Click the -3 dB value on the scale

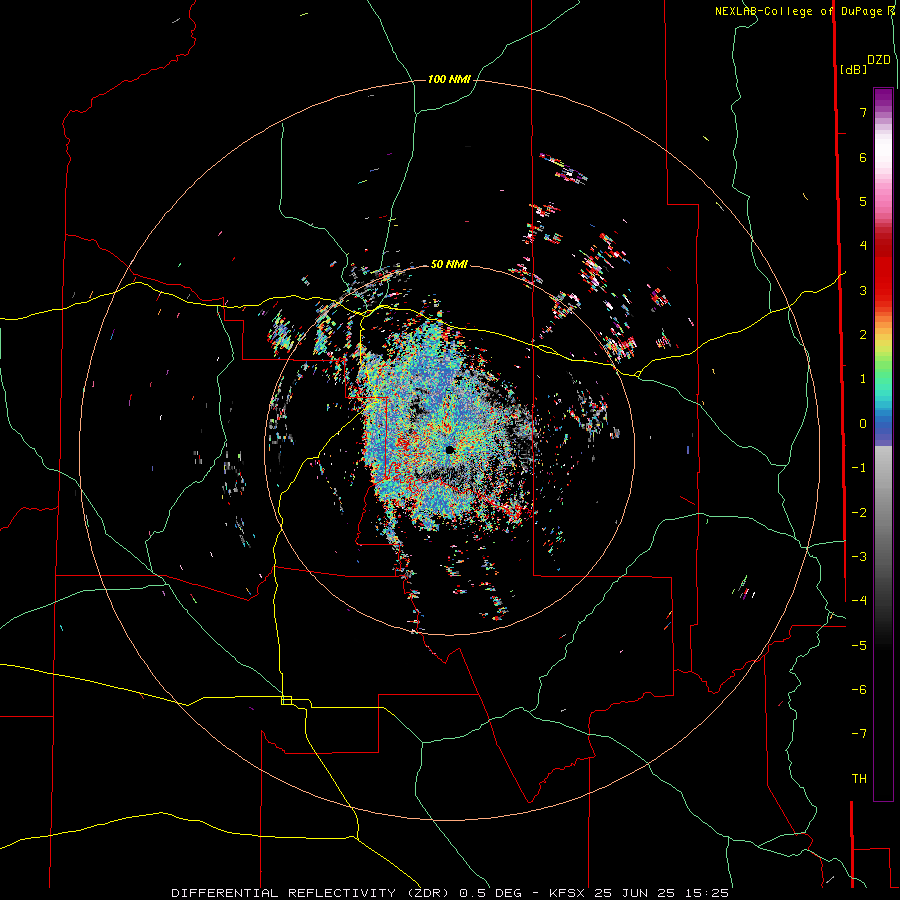point(859,557)
